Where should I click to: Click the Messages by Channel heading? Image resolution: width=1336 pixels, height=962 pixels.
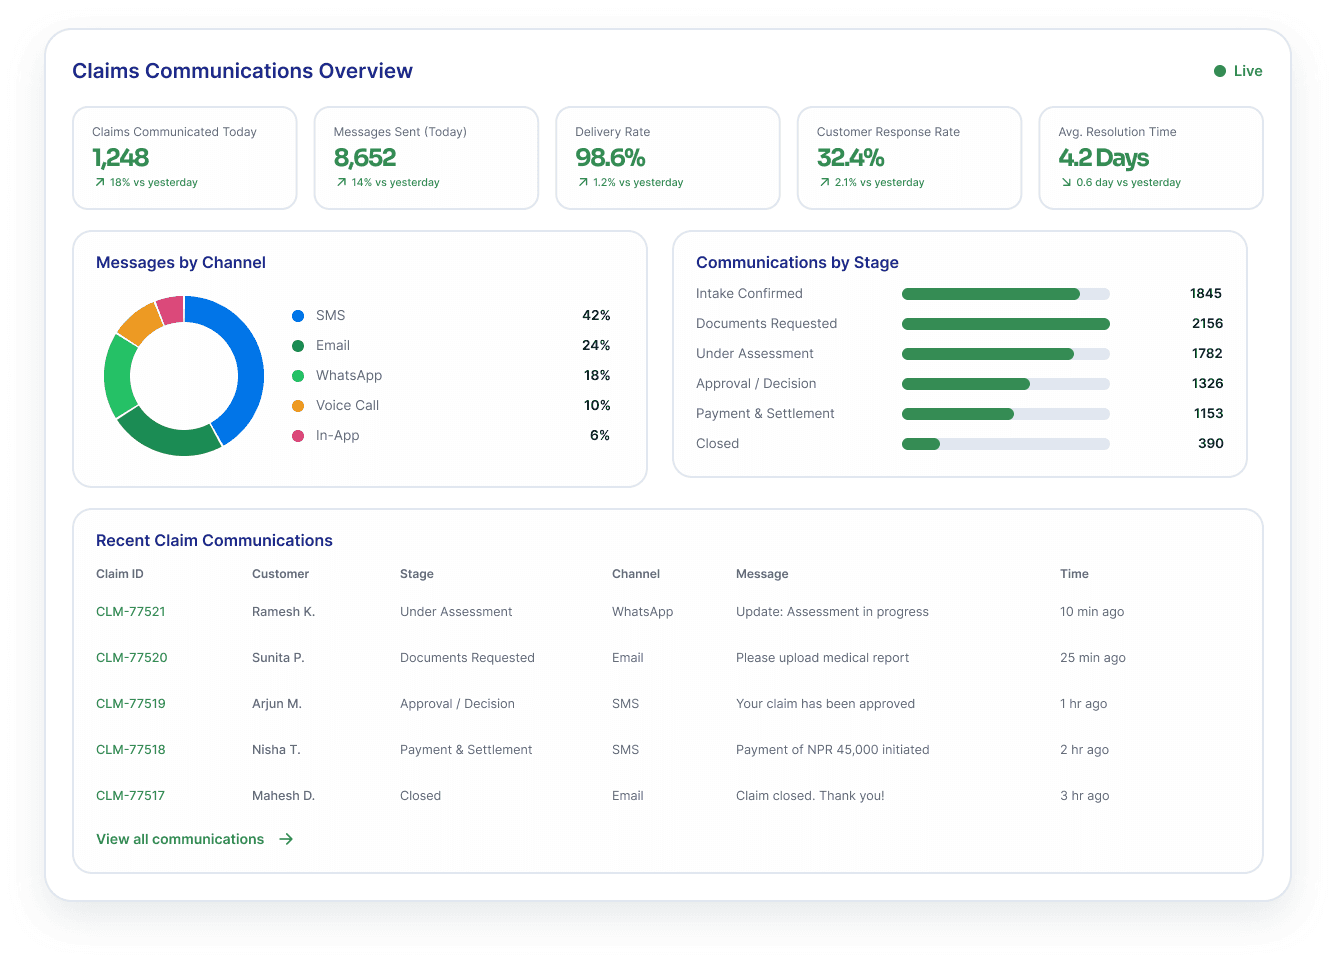[181, 263]
